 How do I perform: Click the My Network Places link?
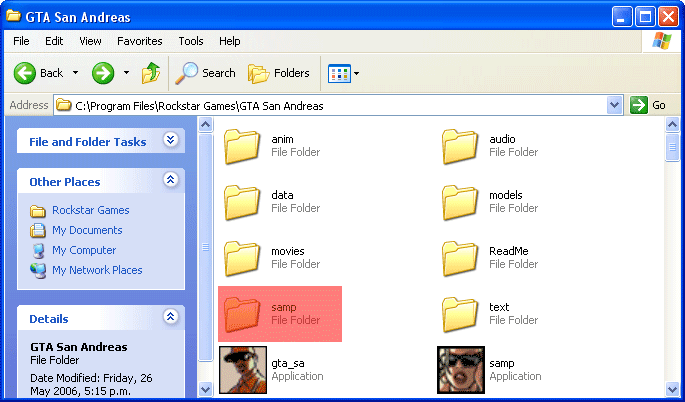[97, 270]
